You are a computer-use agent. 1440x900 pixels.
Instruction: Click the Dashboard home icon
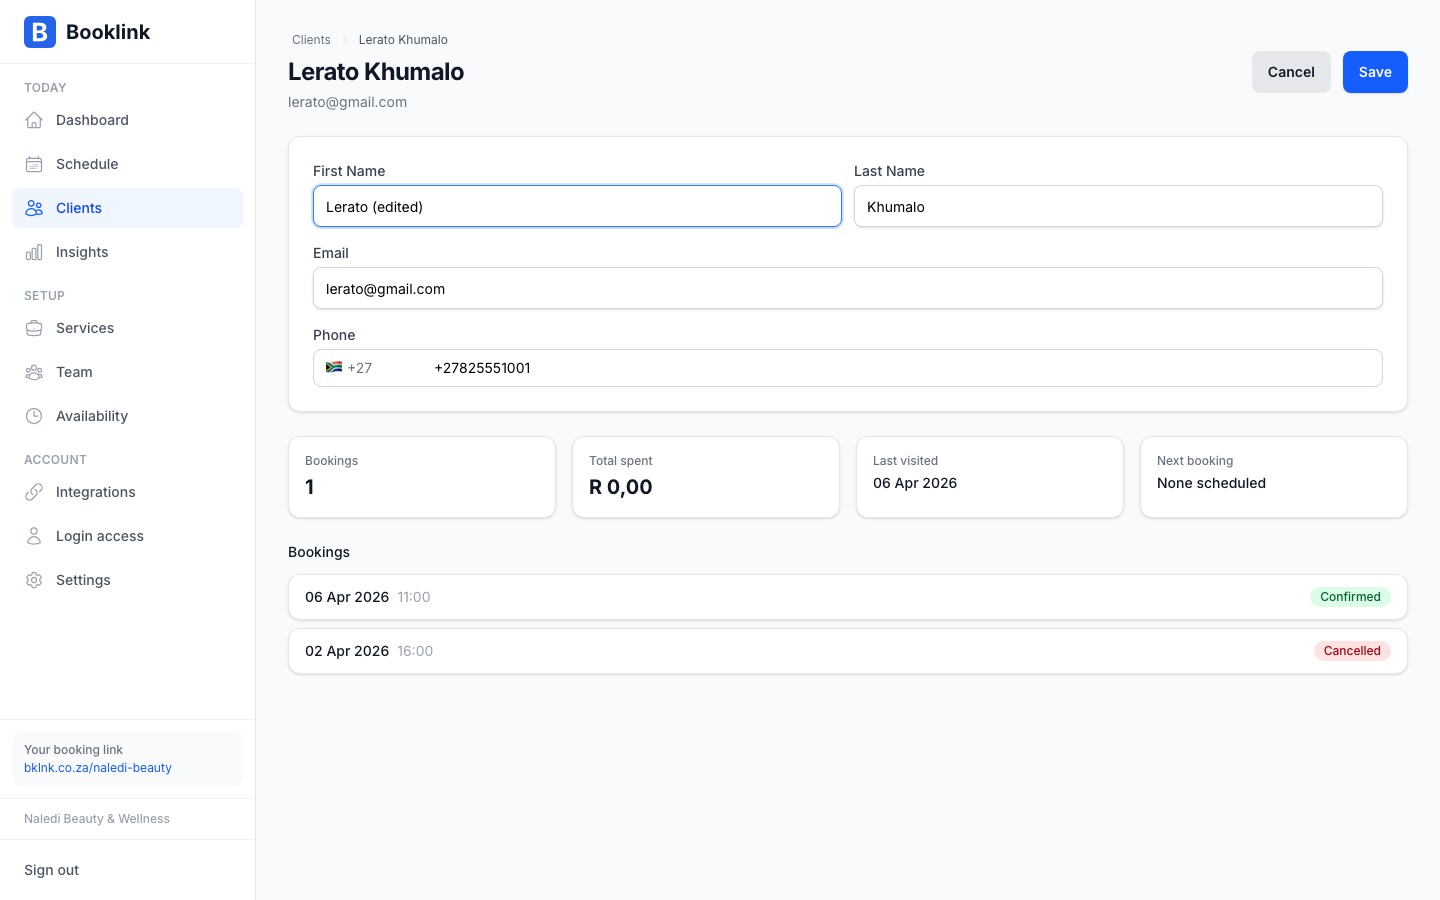34,120
